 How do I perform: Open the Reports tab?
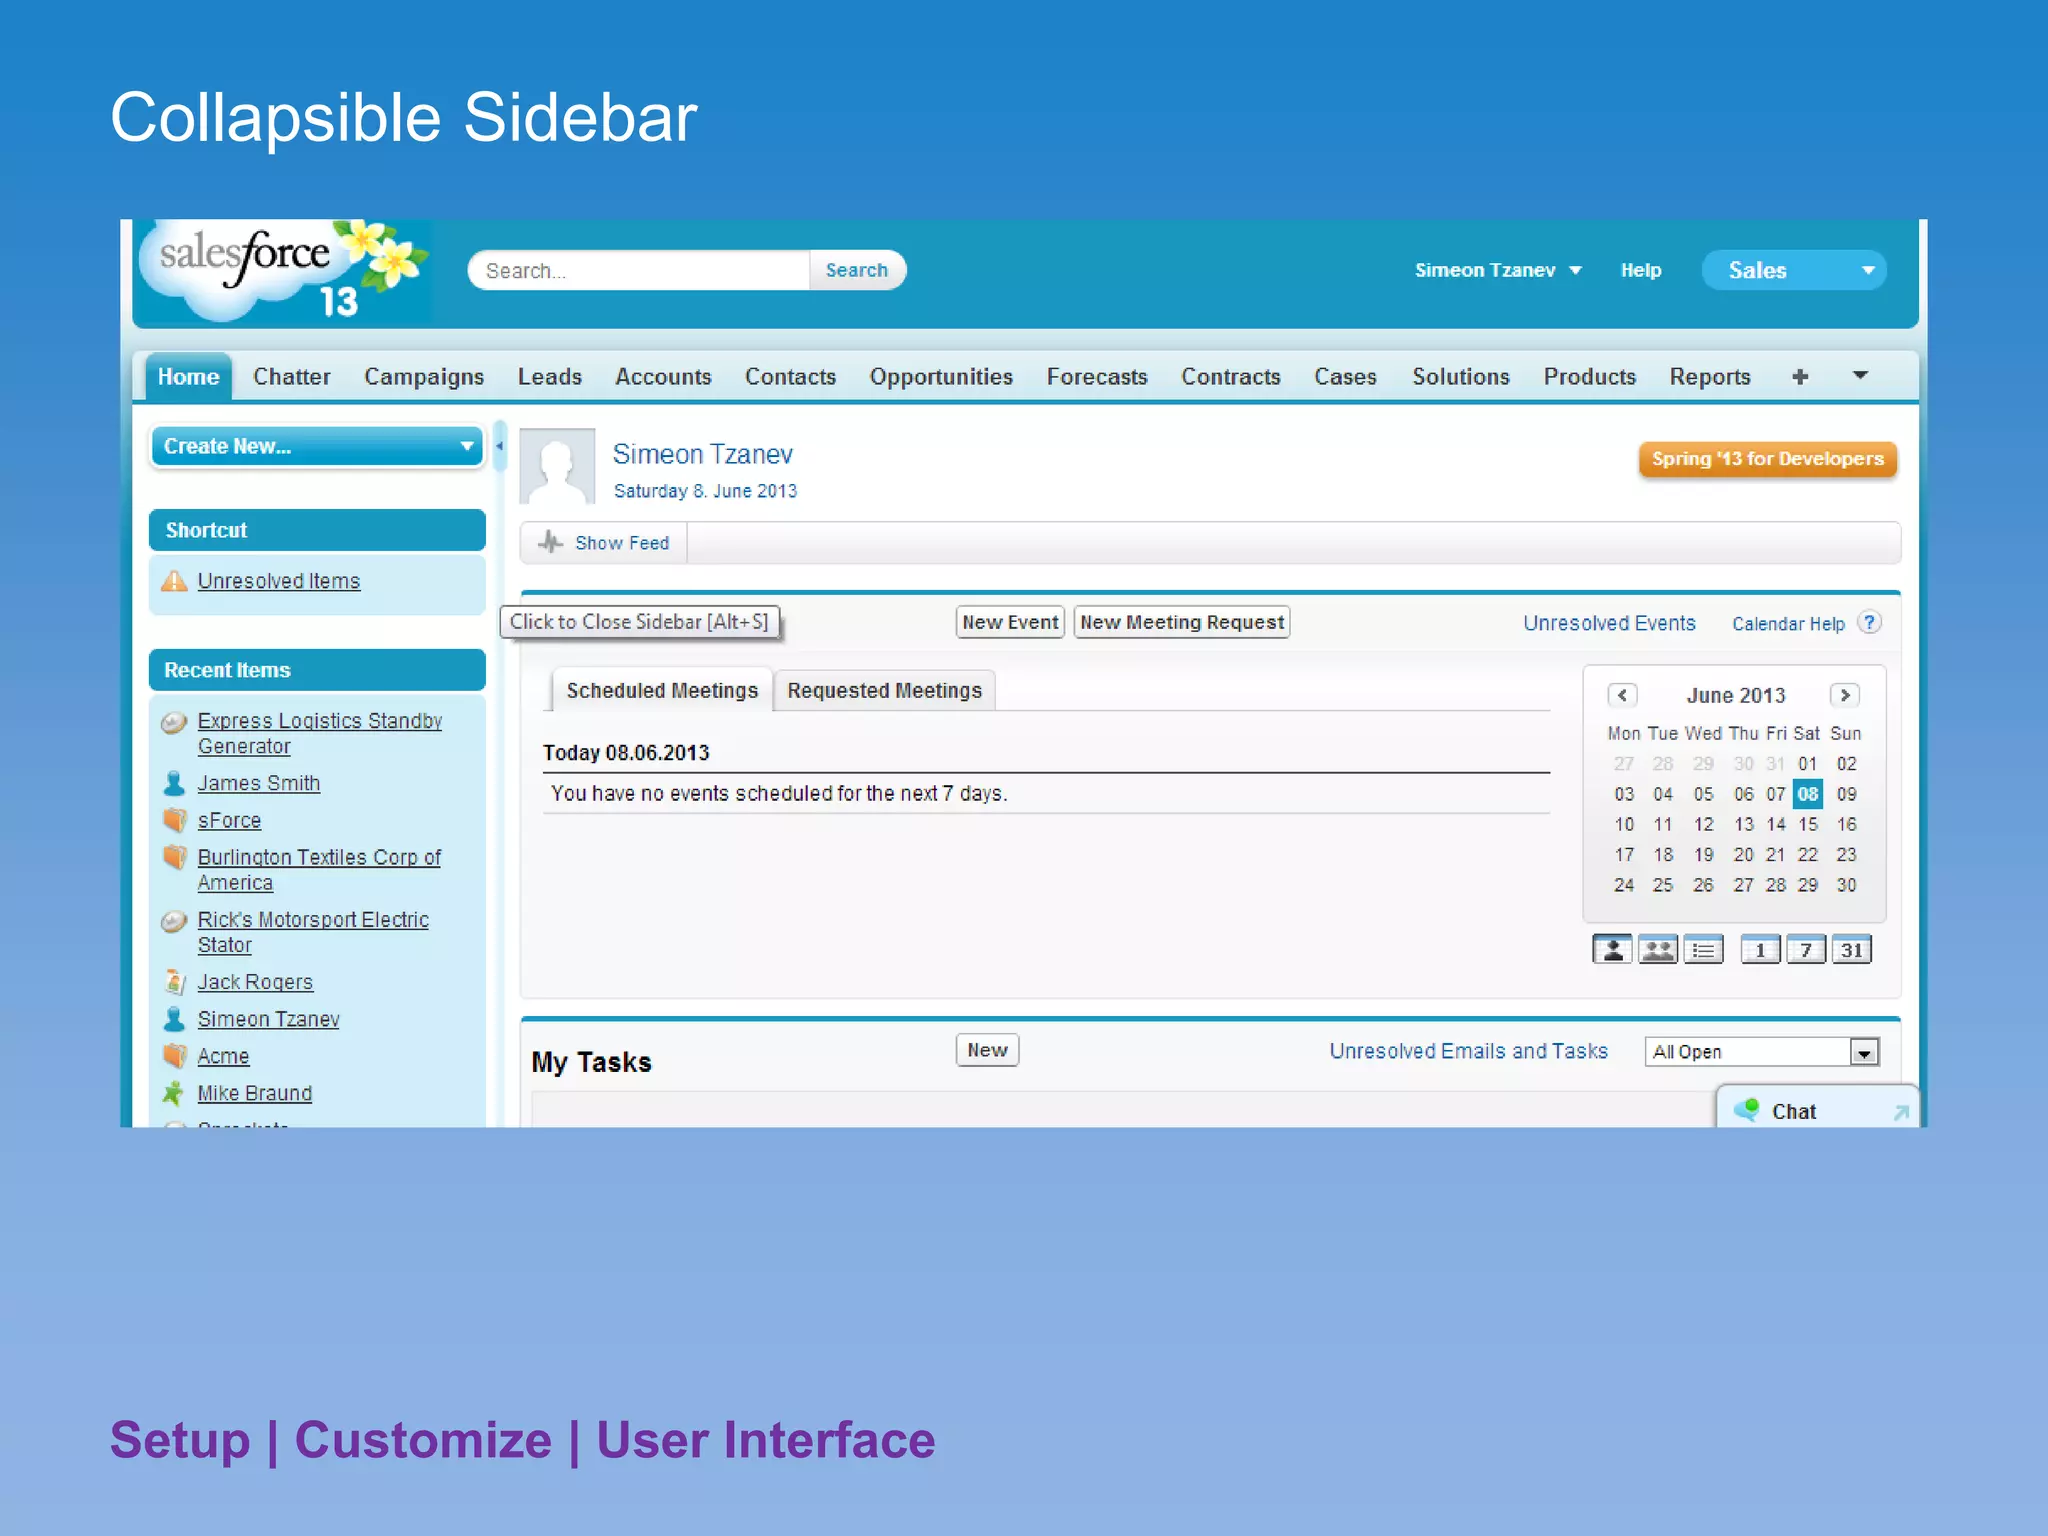[x=1710, y=378]
